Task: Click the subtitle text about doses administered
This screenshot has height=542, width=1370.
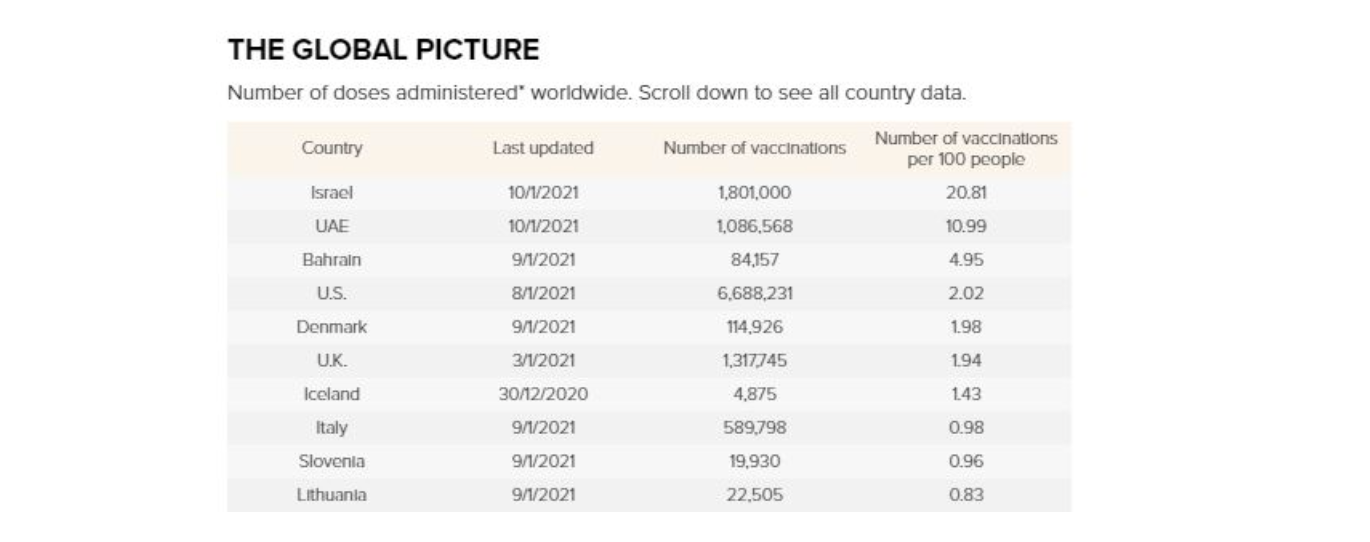Action: pyautogui.click(x=596, y=94)
